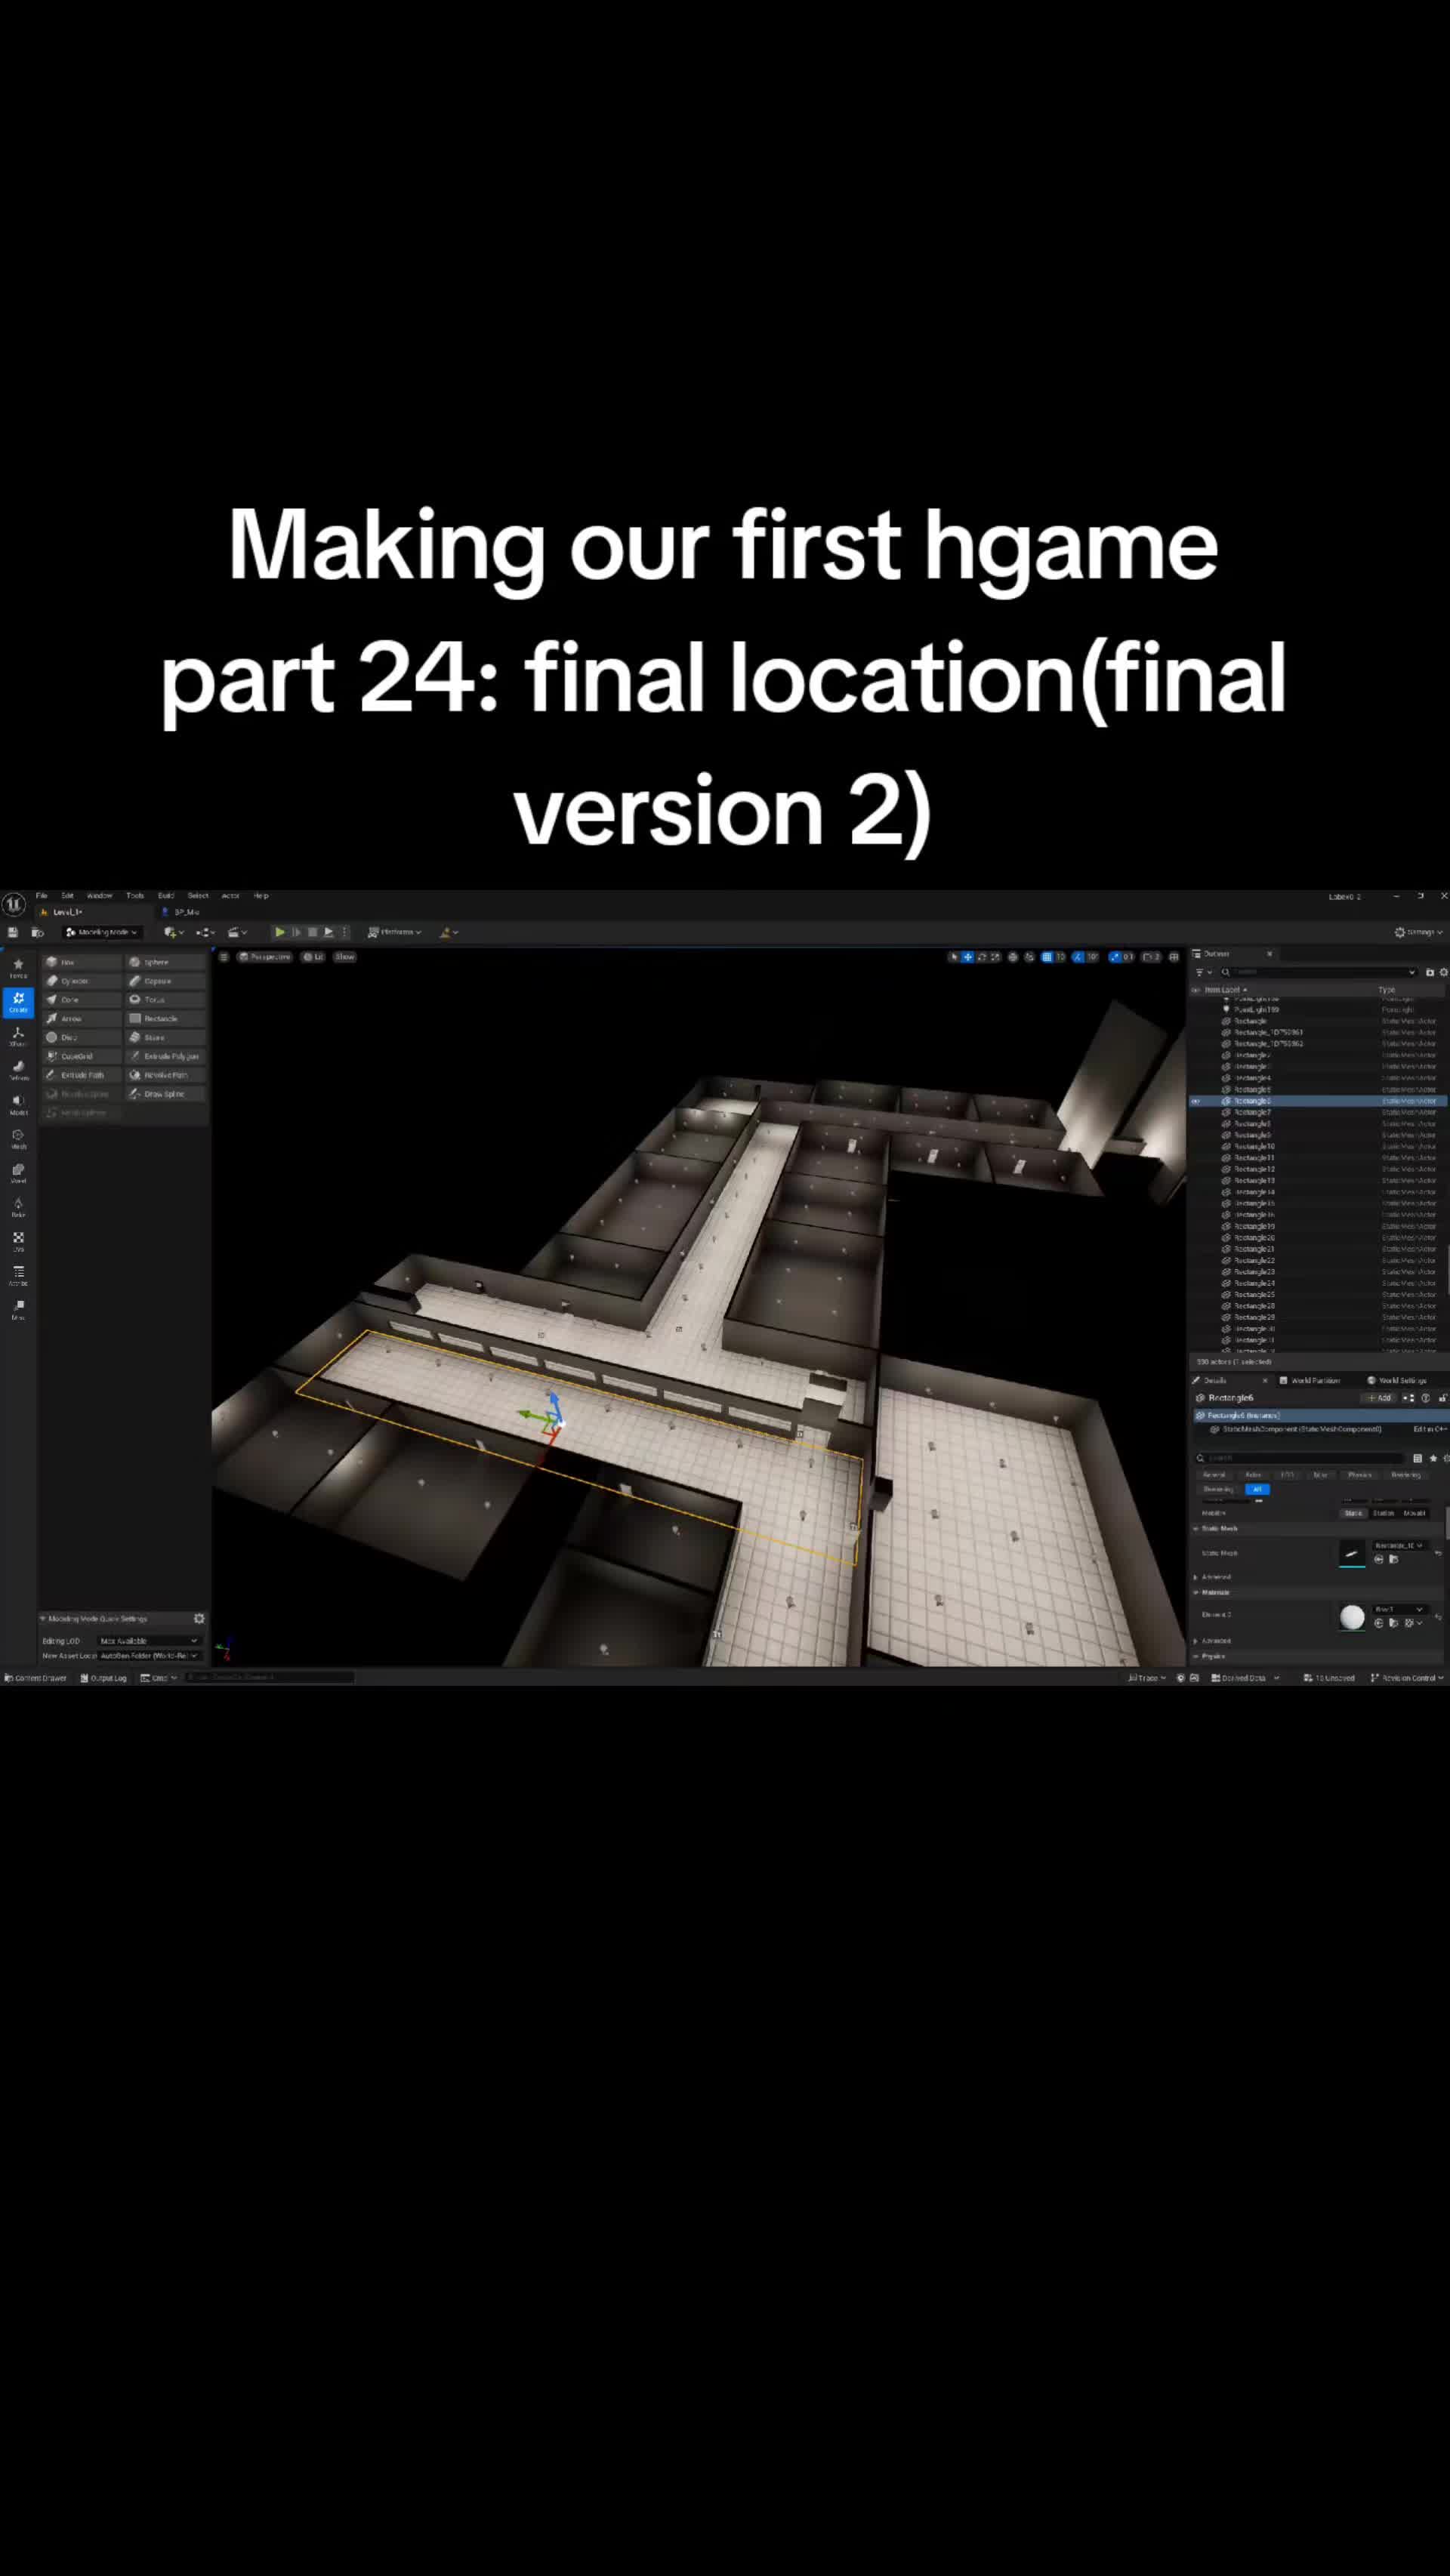
Task: Open the Build menu
Action: coord(166,895)
